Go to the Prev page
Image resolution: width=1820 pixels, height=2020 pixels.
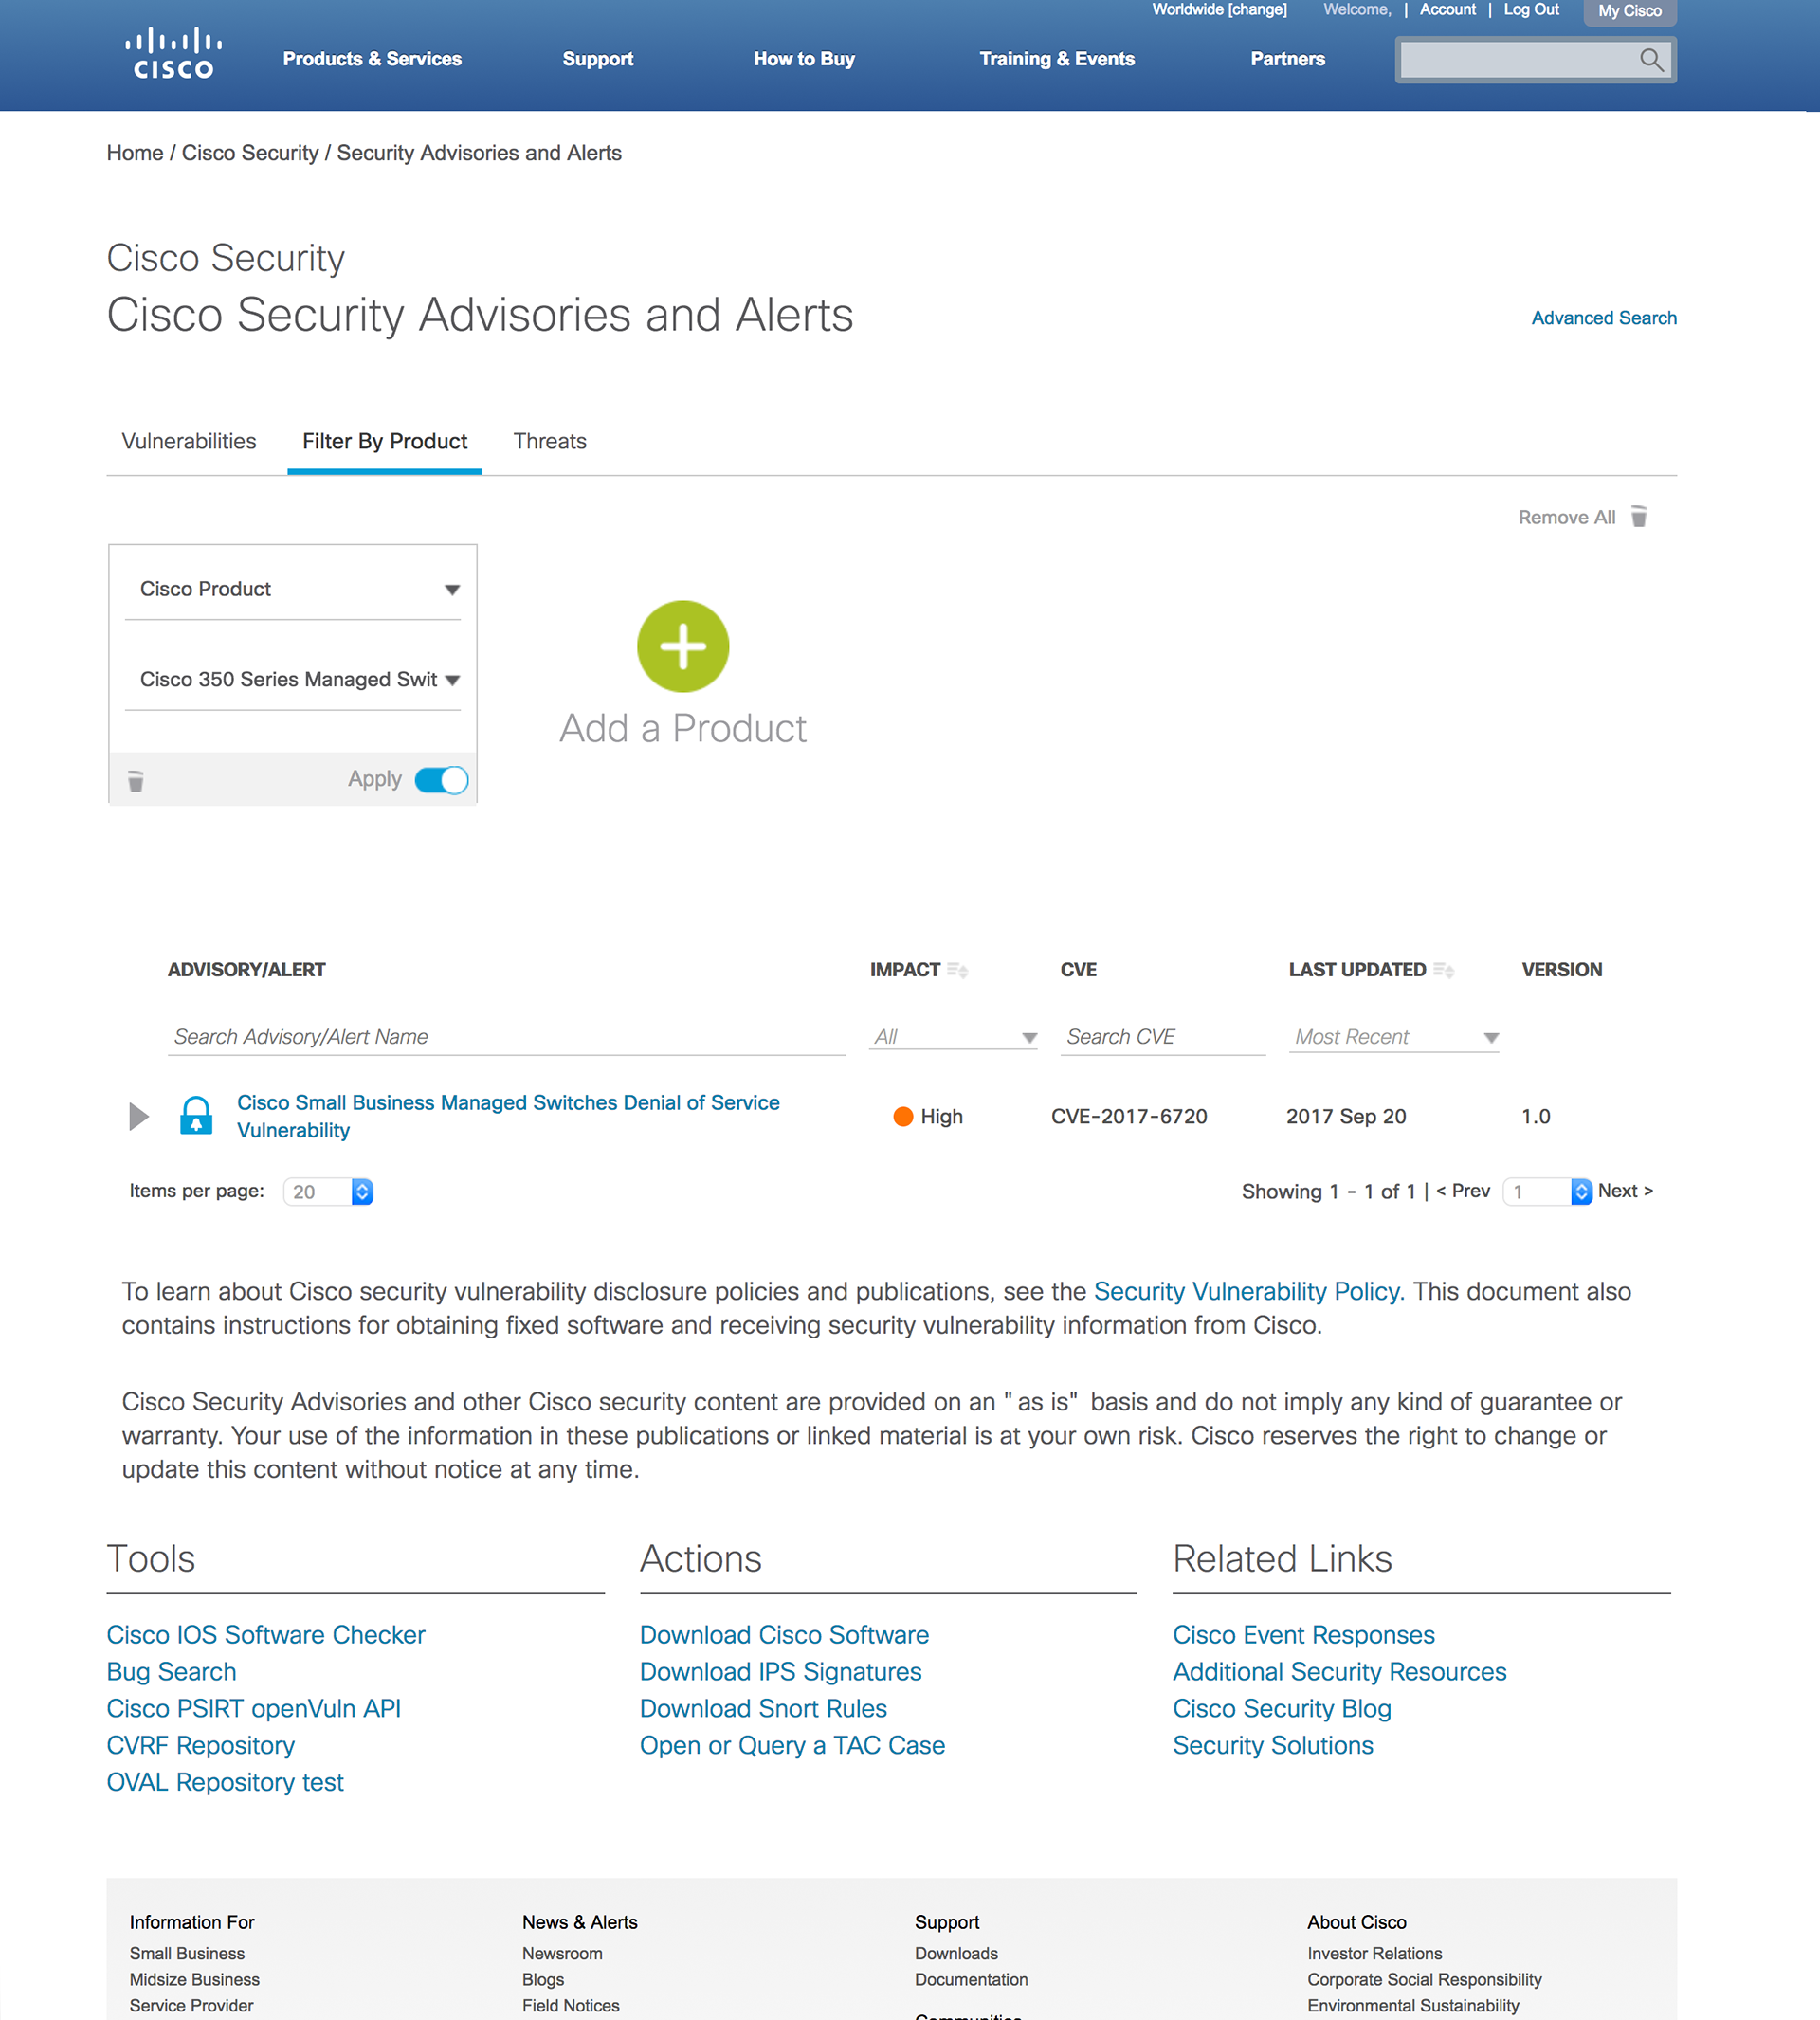pos(1463,1191)
